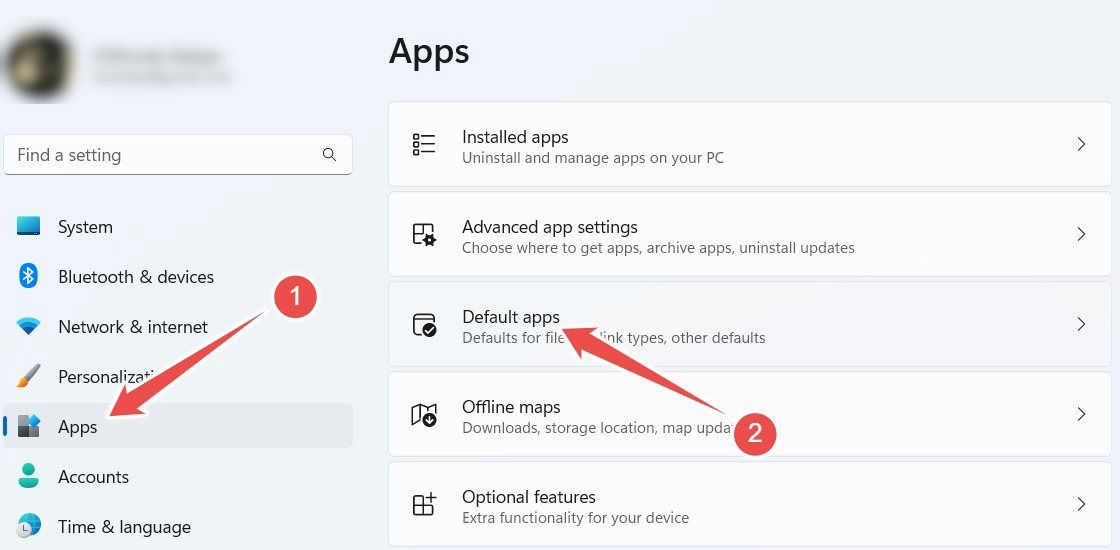Screen dimensions: 1120x550
Task: Expand Installed apps with its chevron
Action: point(1081,144)
